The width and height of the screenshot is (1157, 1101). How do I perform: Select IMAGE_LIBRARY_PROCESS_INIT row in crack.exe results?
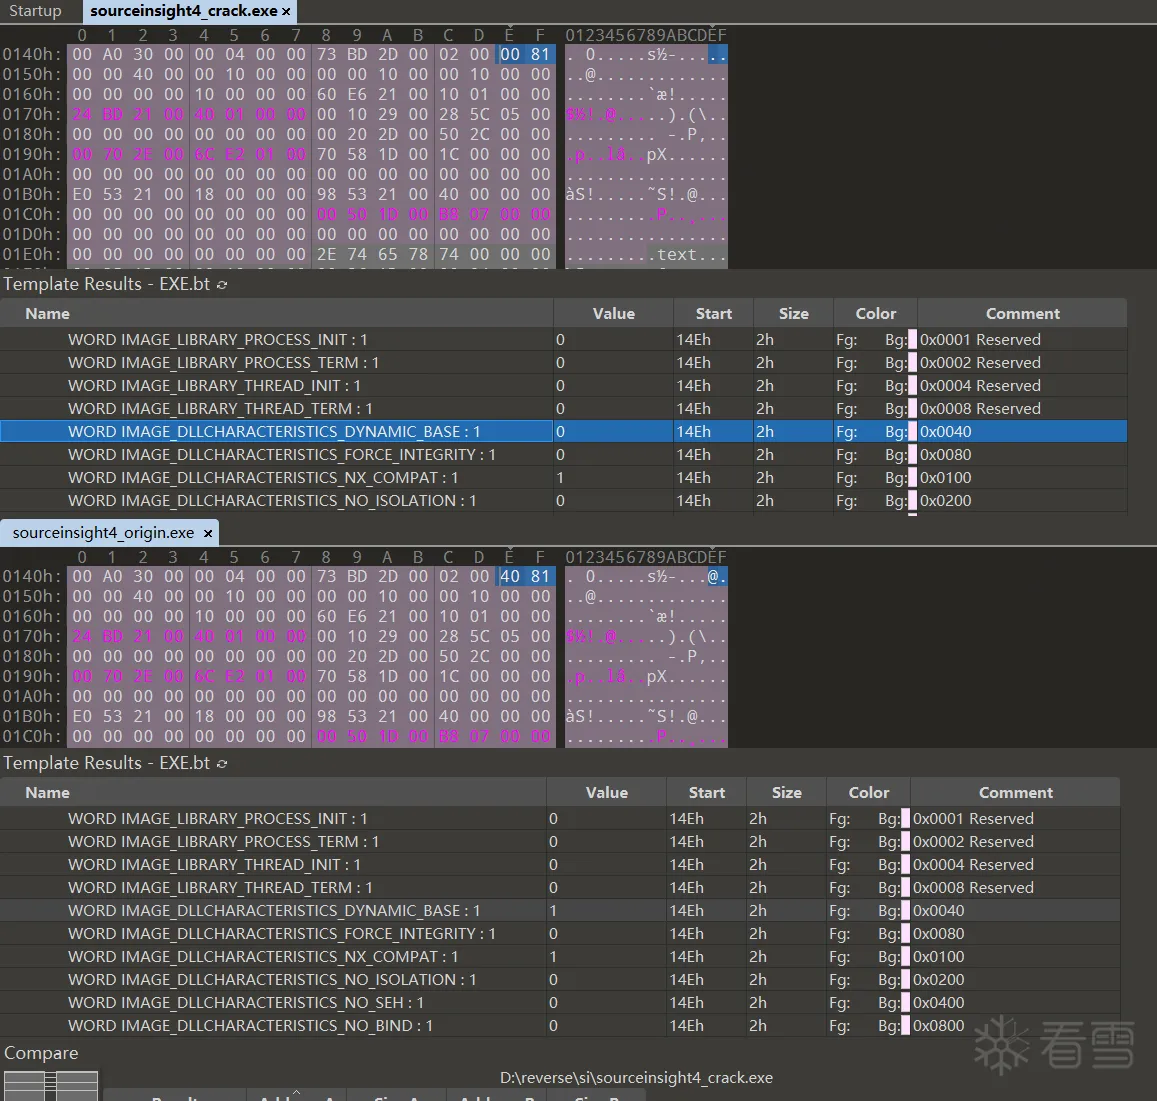(564, 339)
